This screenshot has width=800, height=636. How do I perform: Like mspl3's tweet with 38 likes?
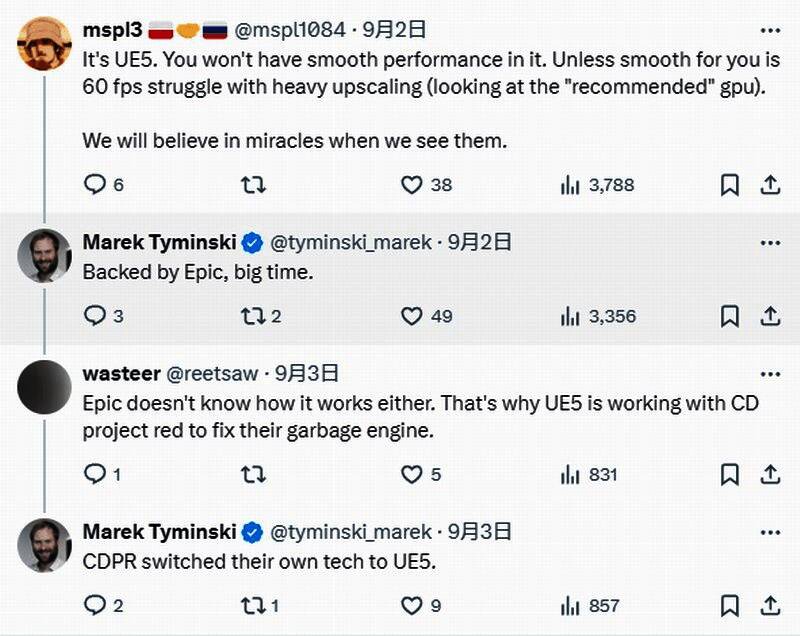click(411, 185)
